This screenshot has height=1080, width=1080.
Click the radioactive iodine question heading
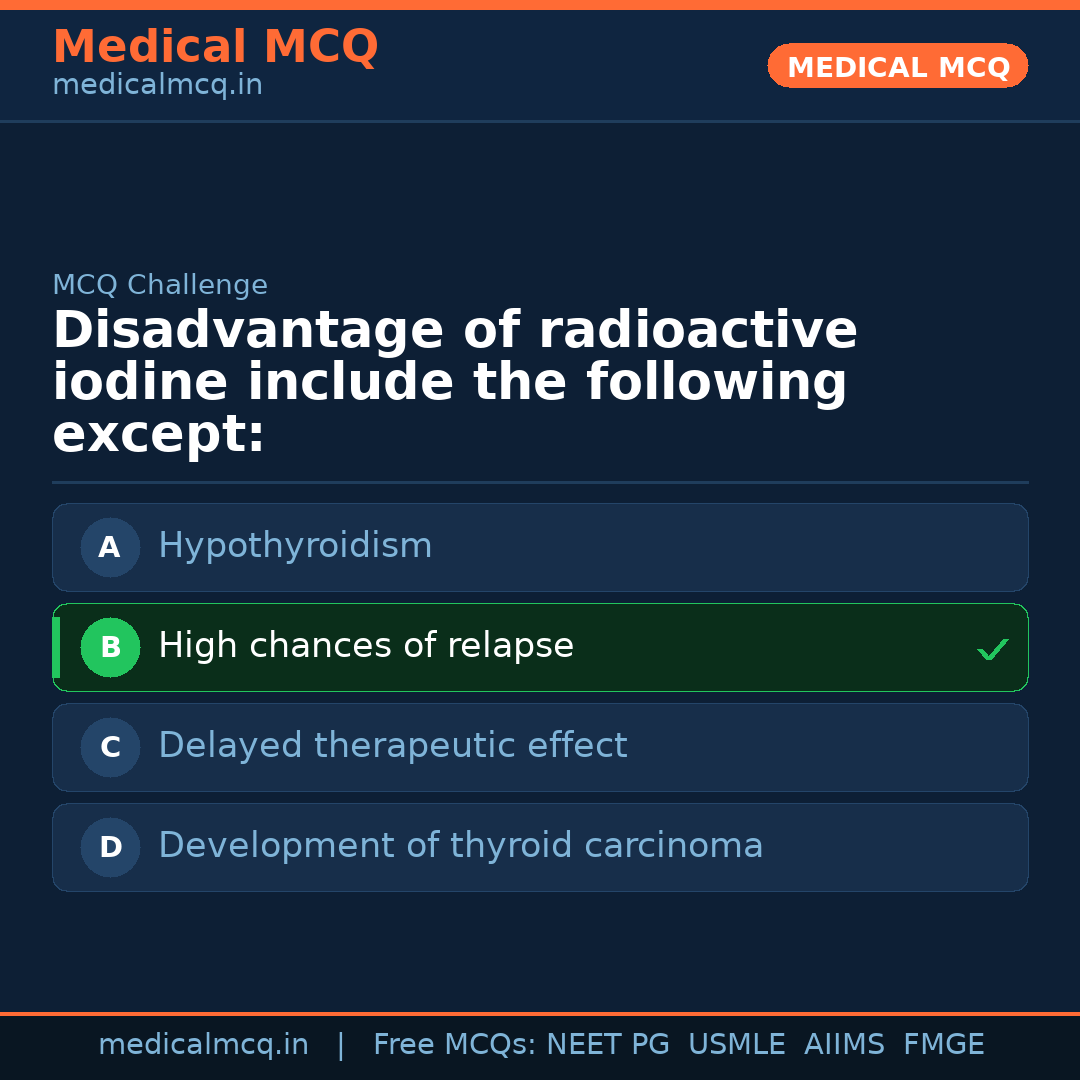coord(454,382)
